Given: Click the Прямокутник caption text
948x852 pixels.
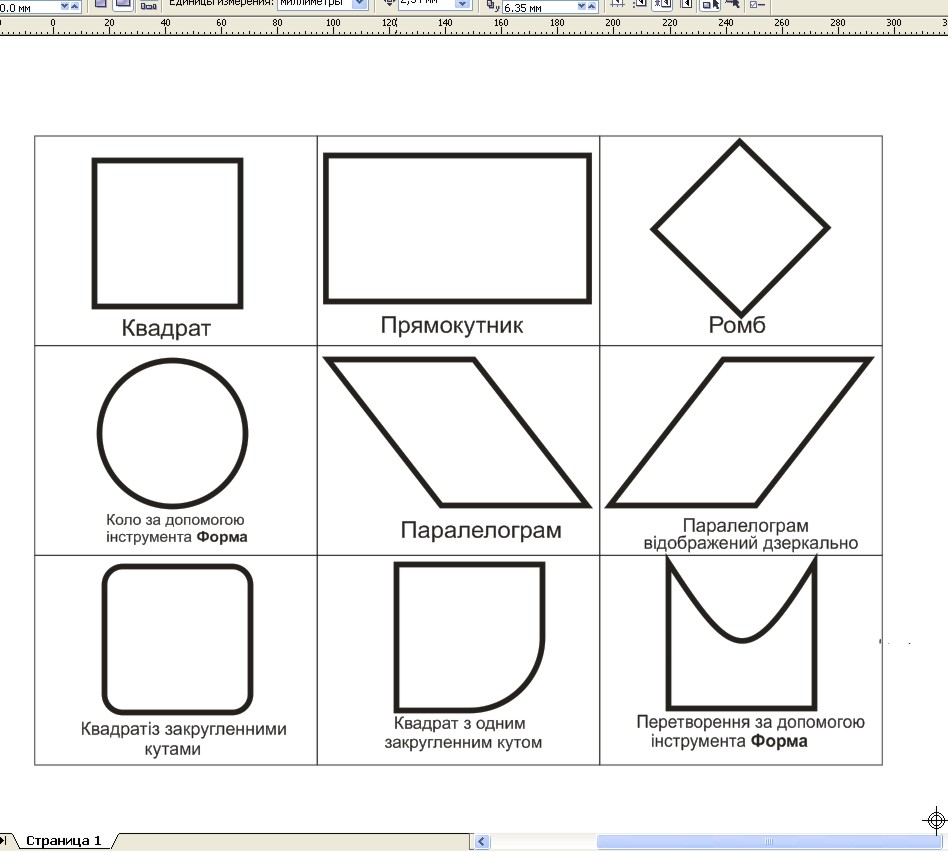Looking at the screenshot, I should pyautogui.click(x=452, y=325).
